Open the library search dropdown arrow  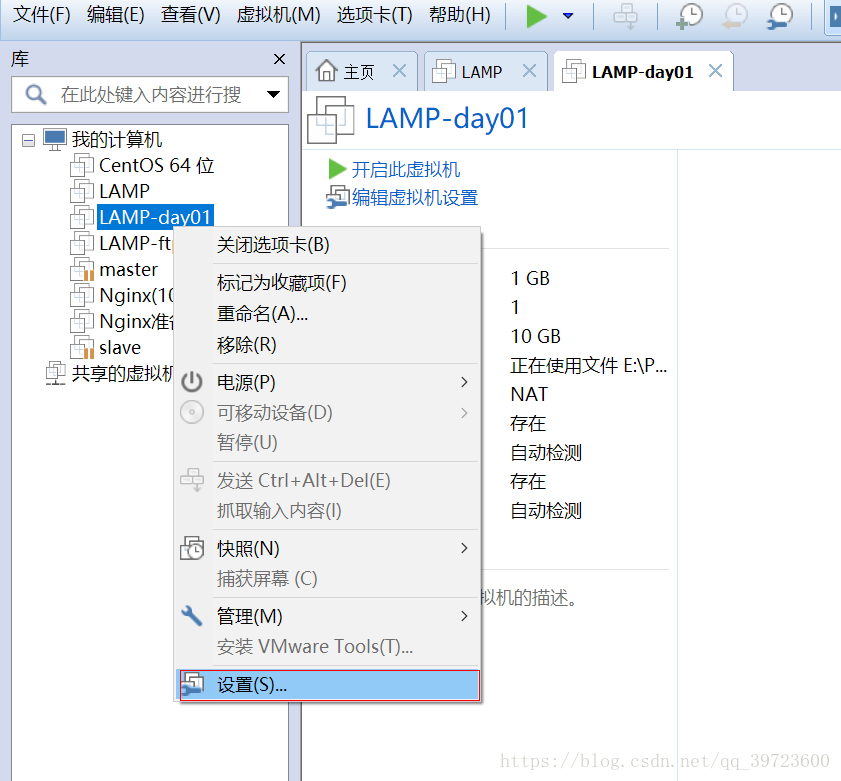click(x=274, y=94)
